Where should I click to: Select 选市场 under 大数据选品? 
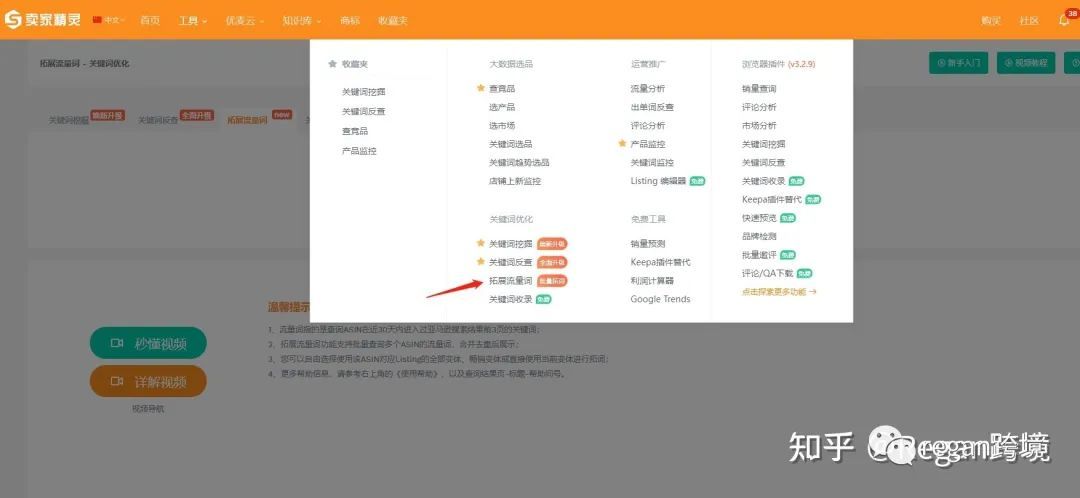click(502, 126)
